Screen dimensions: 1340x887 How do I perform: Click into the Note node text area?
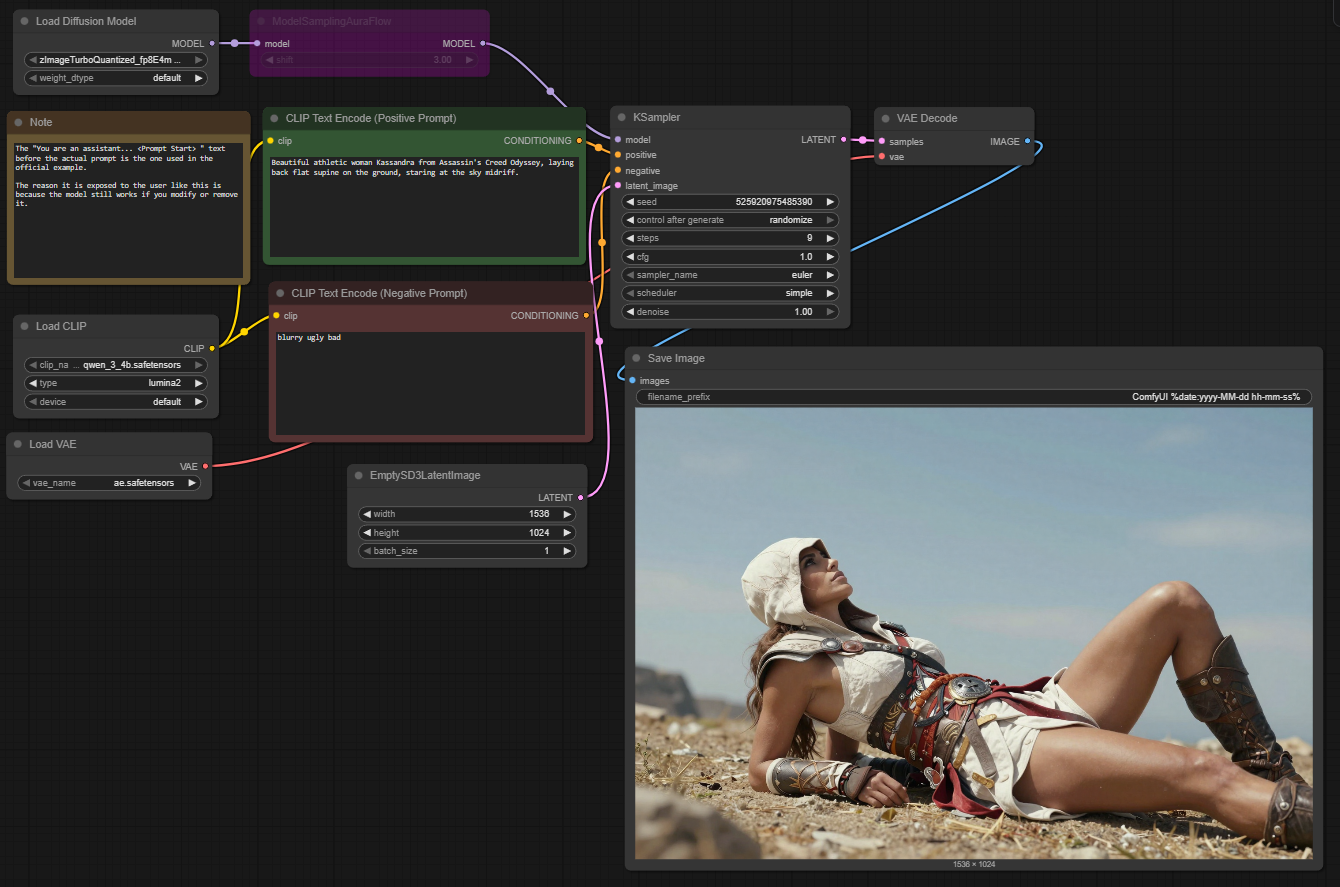(128, 208)
